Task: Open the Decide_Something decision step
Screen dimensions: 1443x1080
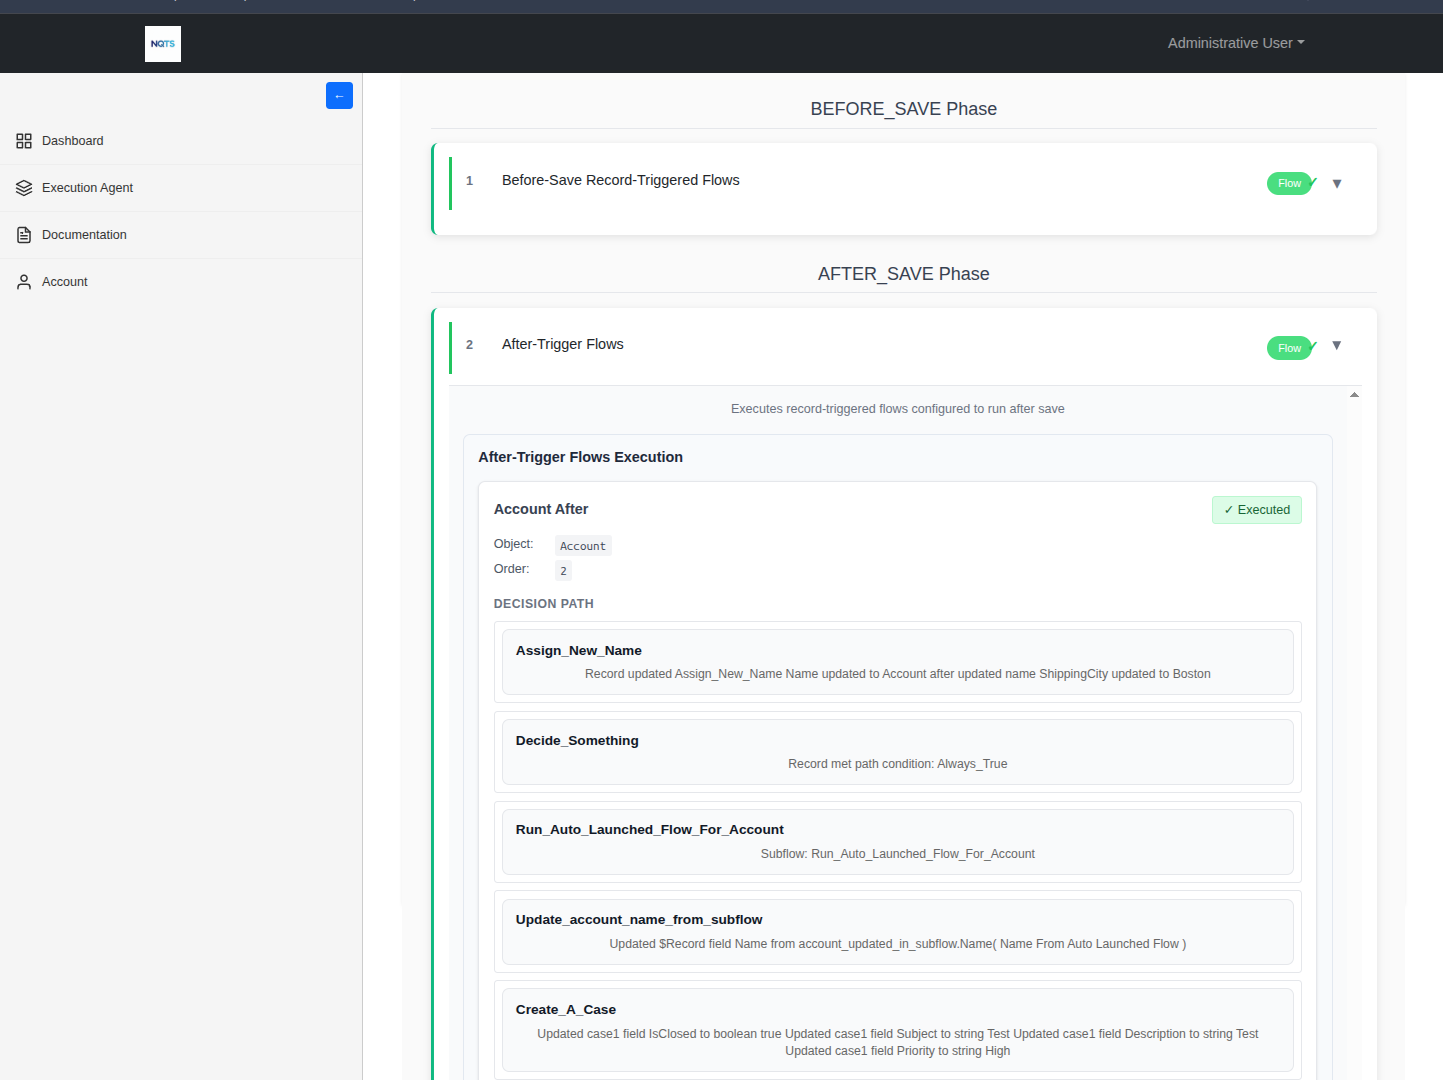Action: 897,751
